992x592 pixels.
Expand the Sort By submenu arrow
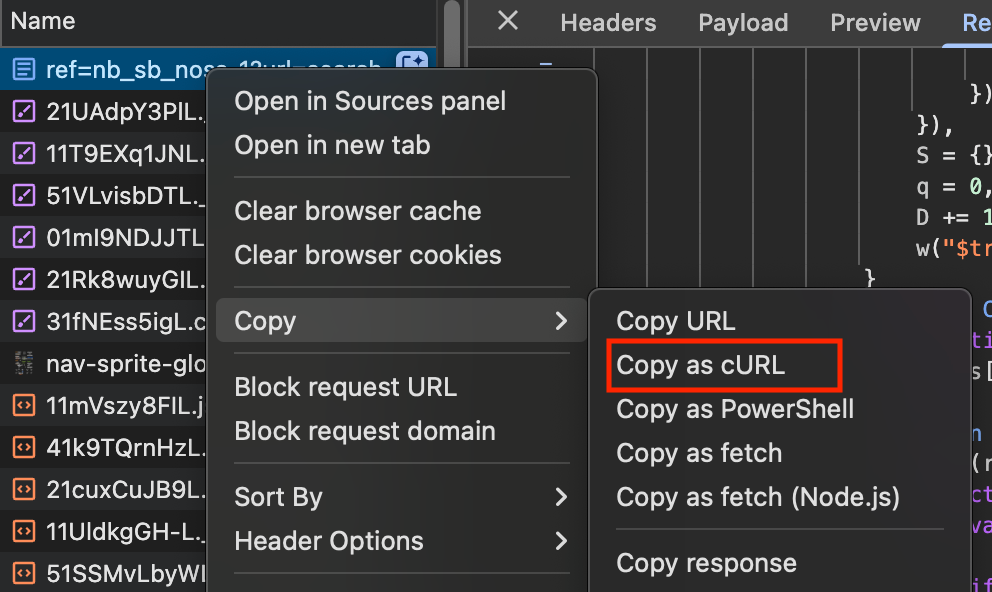coord(561,497)
